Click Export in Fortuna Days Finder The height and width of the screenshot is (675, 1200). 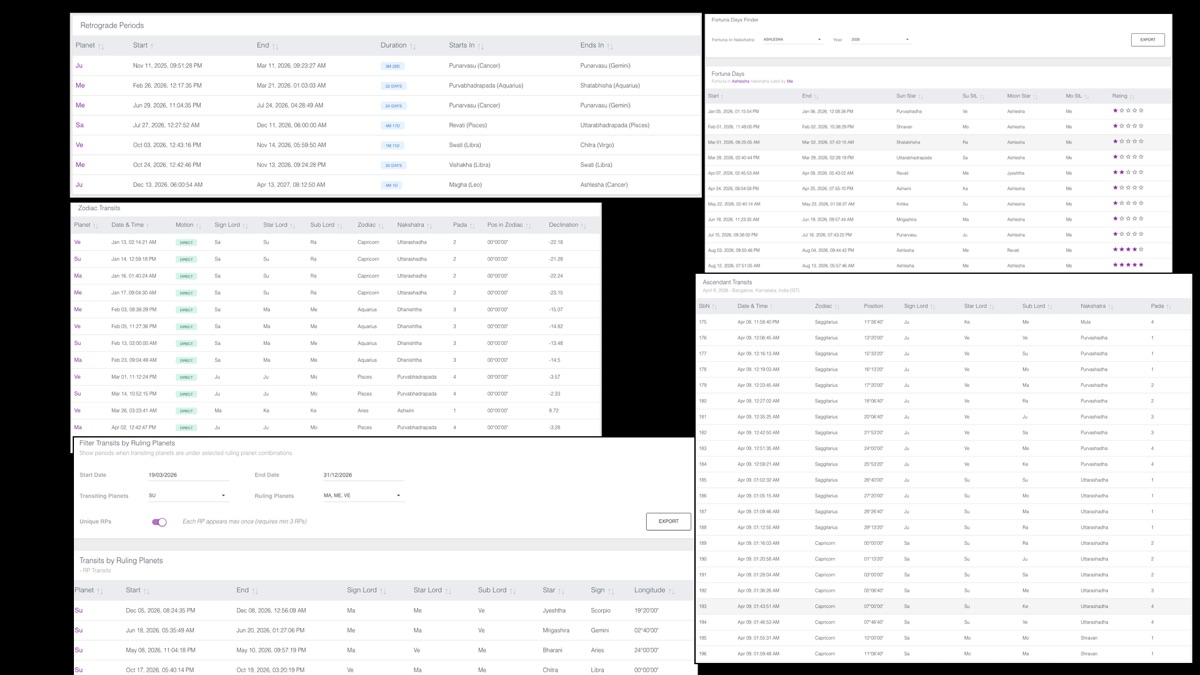(1147, 40)
